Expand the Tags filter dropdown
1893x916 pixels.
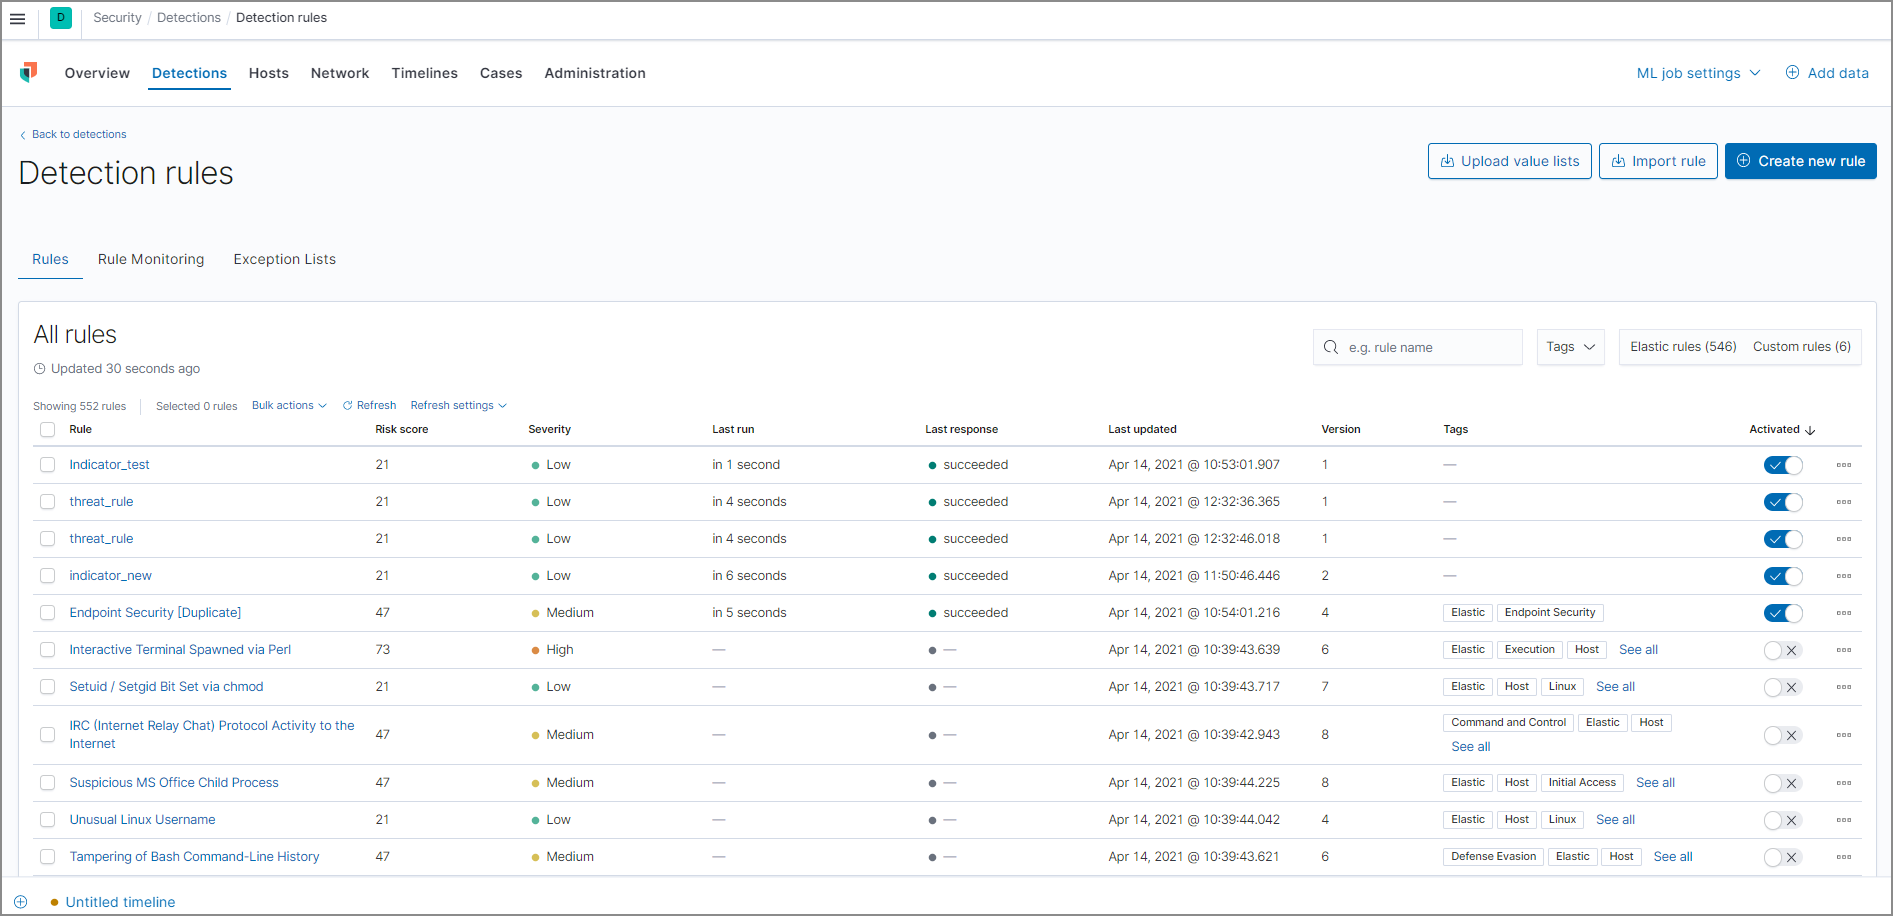1570,347
